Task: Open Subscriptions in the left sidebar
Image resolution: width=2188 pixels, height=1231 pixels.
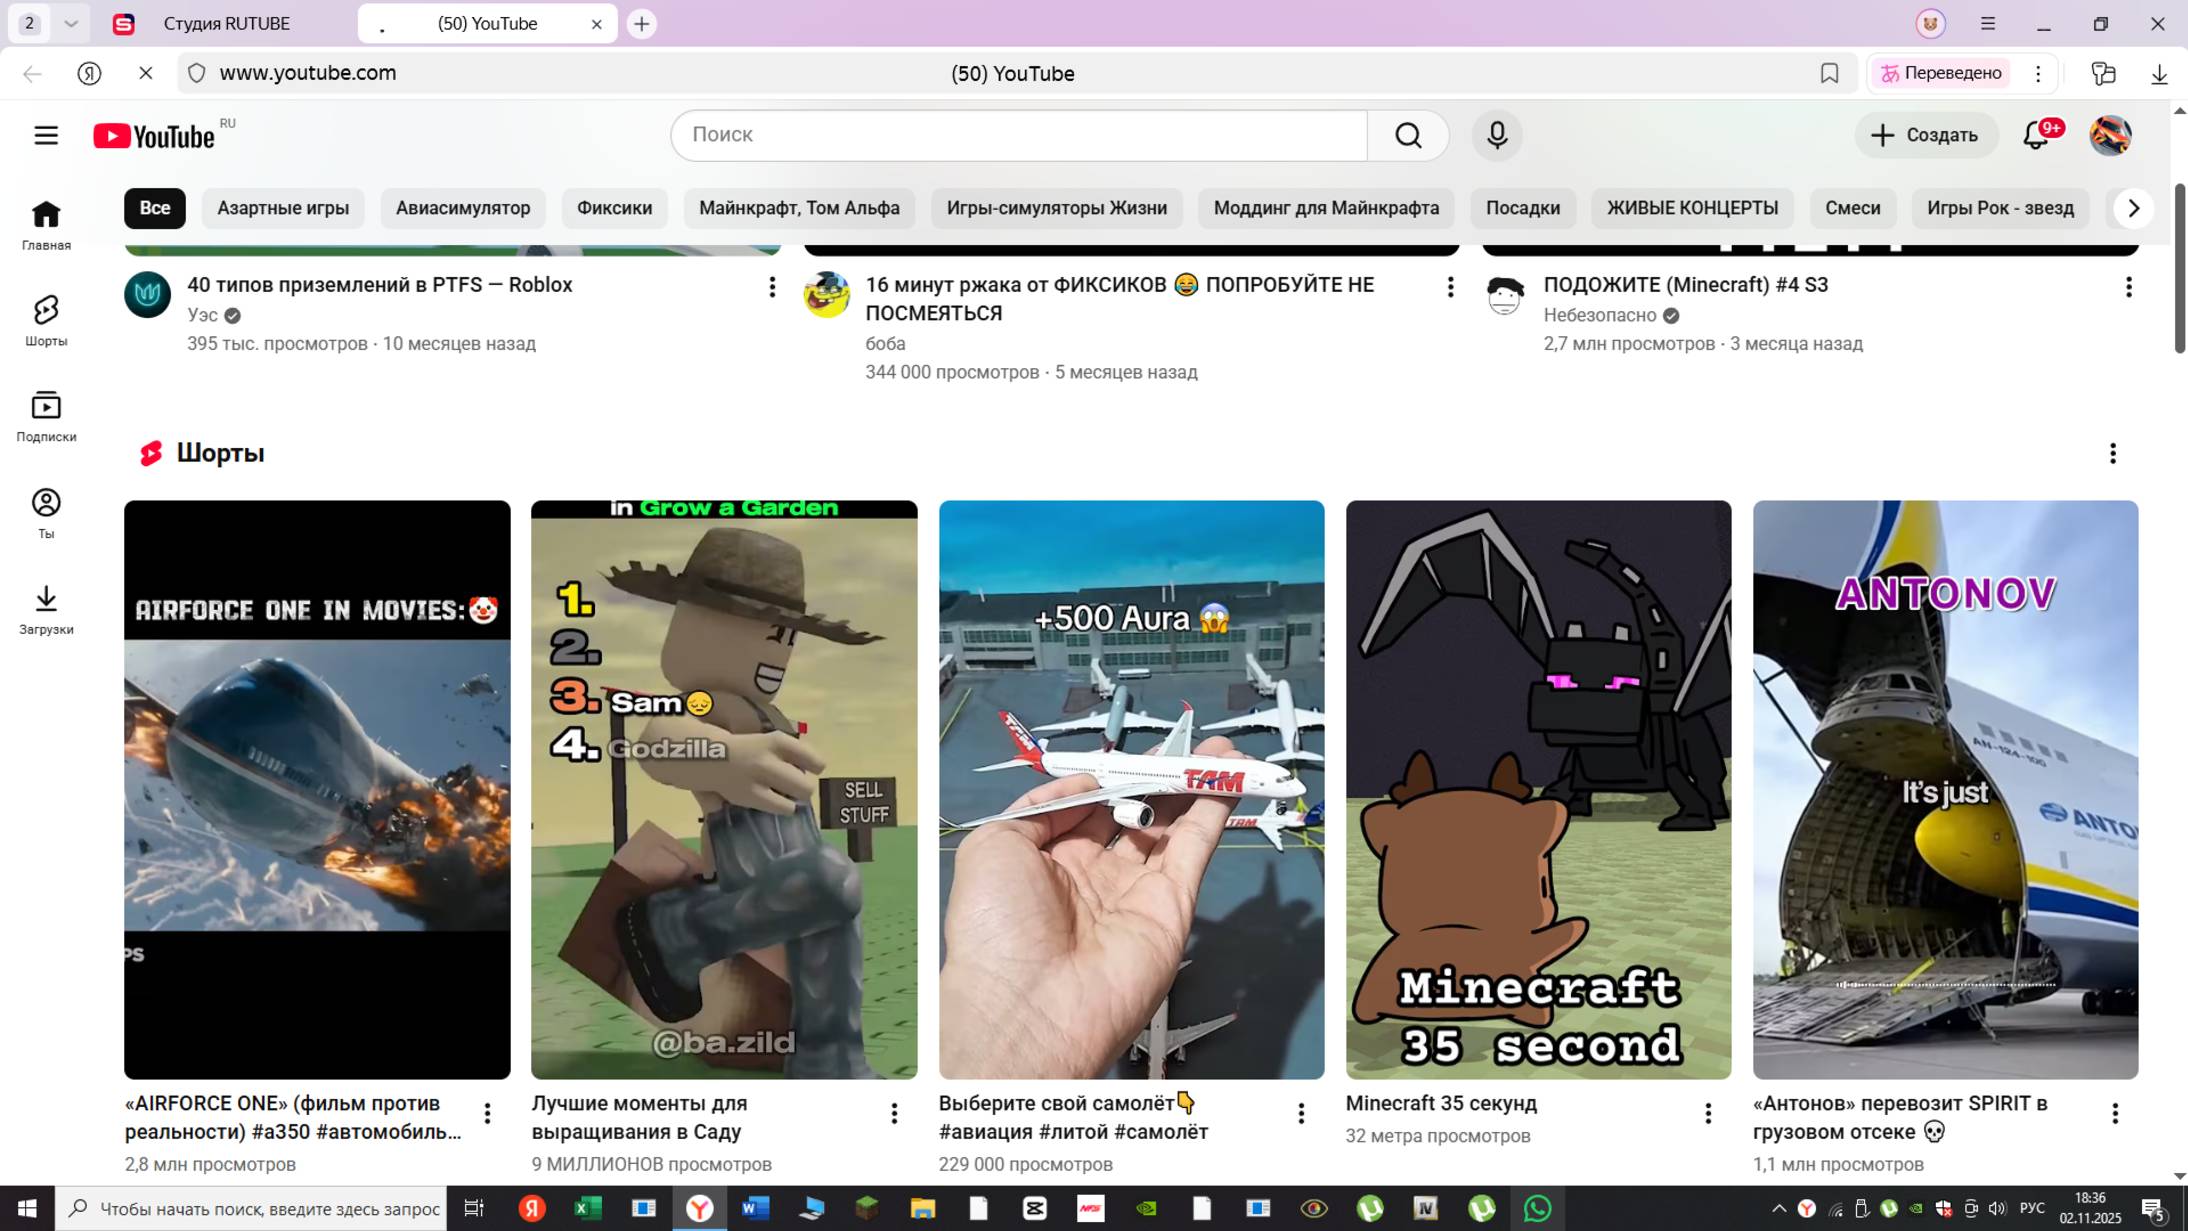Action: pyautogui.click(x=46, y=416)
